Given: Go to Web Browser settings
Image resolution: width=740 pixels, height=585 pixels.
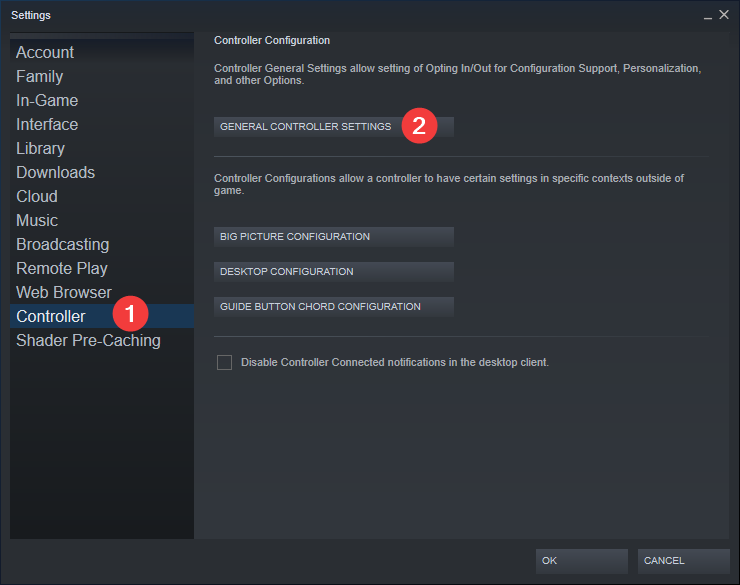Looking at the screenshot, I should [64, 293].
